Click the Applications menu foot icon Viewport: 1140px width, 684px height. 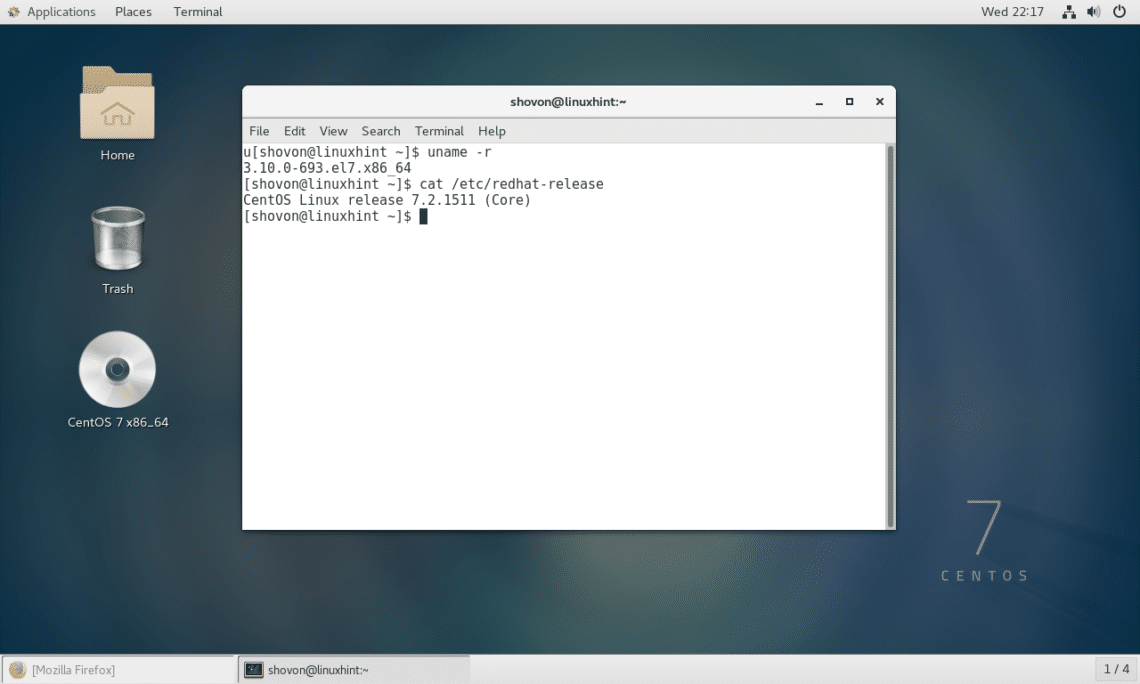tap(14, 12)
